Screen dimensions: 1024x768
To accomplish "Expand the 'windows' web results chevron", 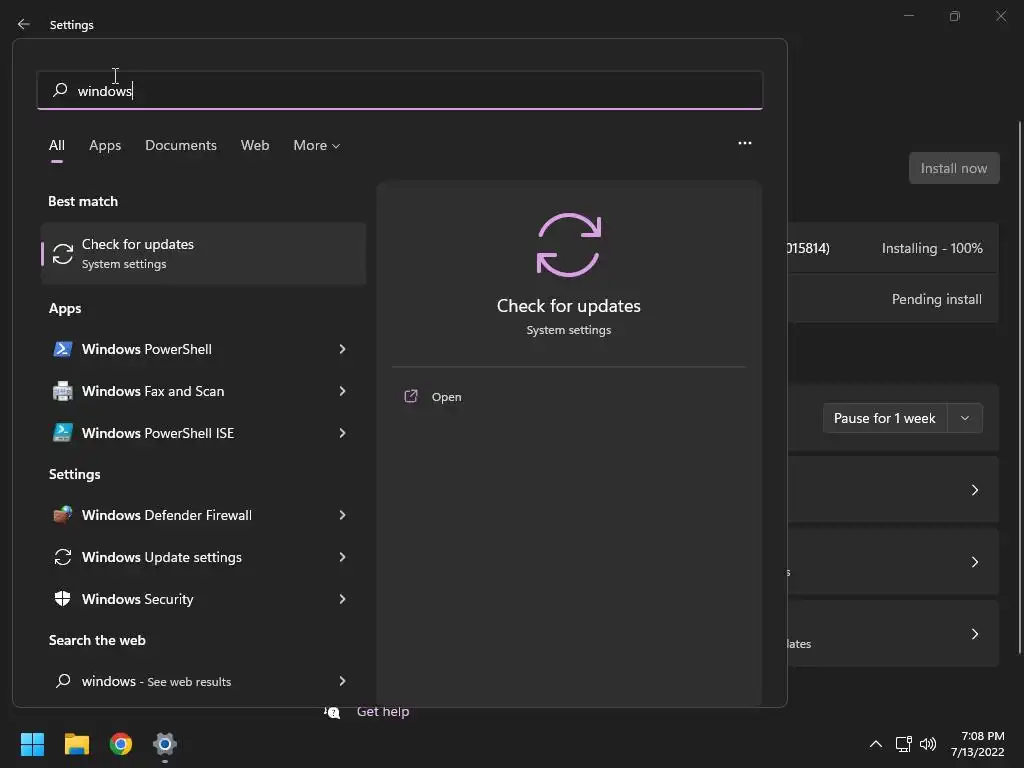I will pyautogui.click(x=342, y=681).
